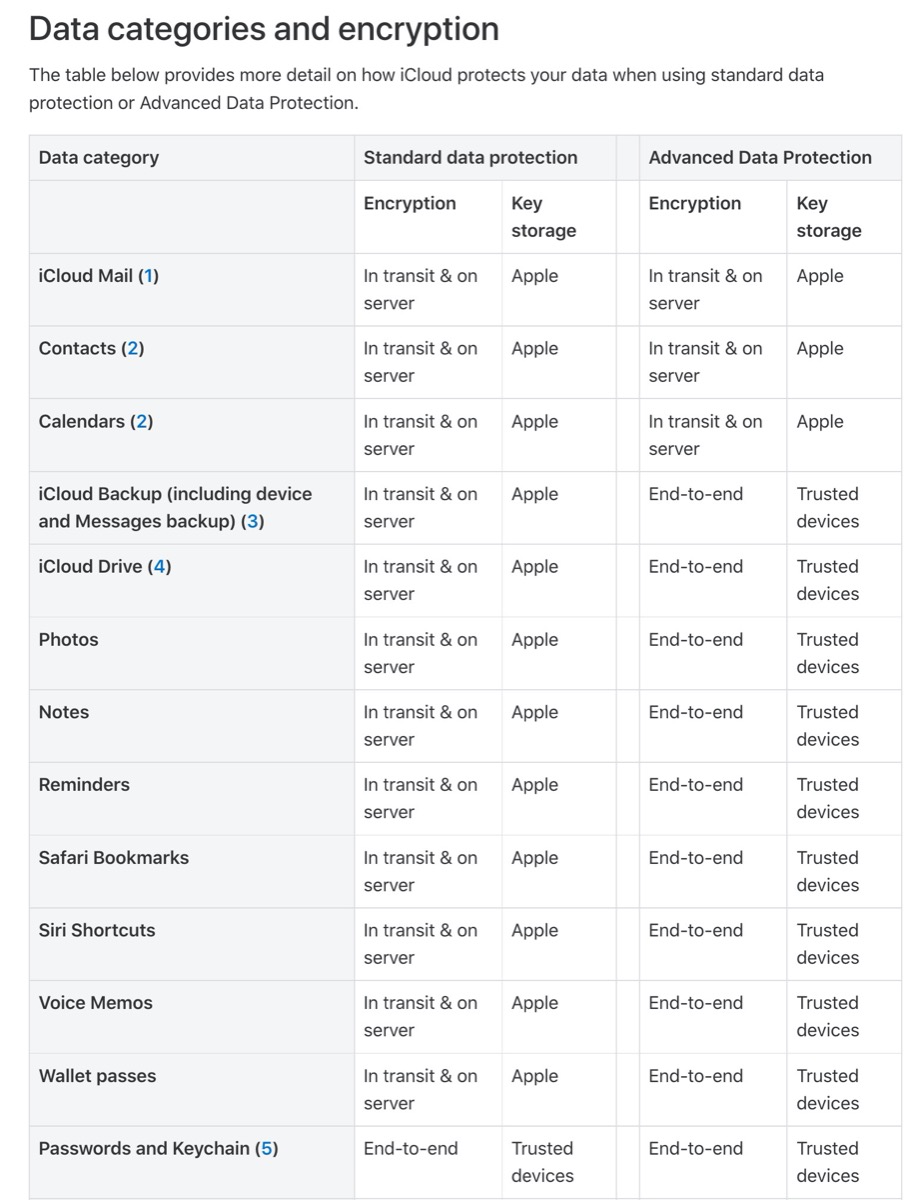This screenshot has width=912, height=1200.
Task: Click the 'Standard data protection' column header
Action: click(470, 158)
